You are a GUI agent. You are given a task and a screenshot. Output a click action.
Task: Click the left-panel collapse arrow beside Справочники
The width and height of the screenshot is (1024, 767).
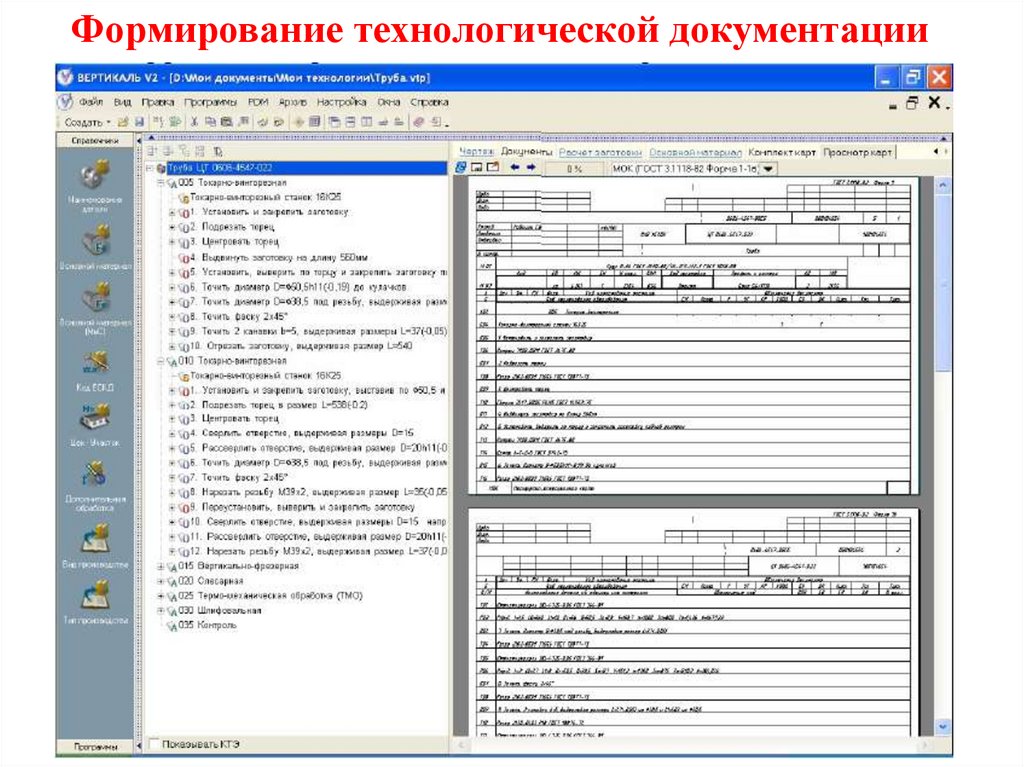[x=139, y=140]
